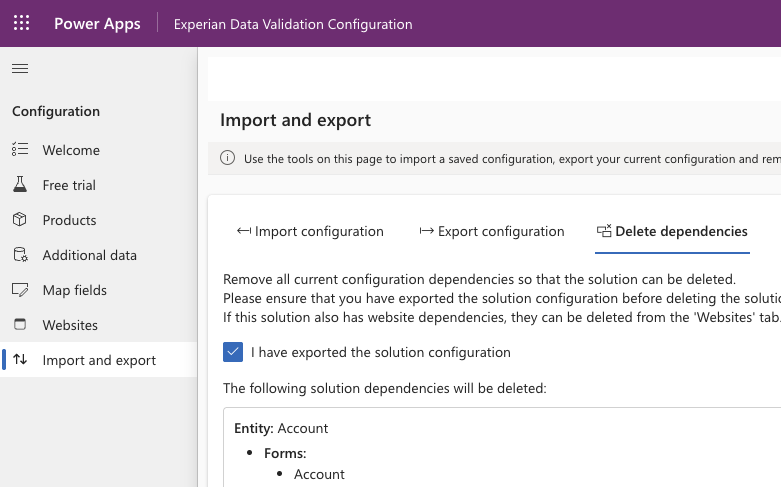This screenshot has height=487, width=781.
Task: Open the Additional data section
Action: tap(89, 255)
